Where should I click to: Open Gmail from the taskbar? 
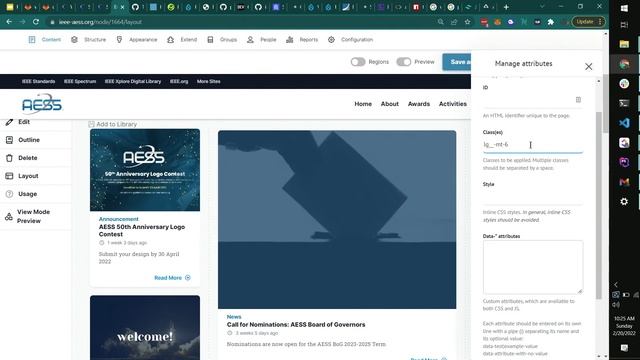coord(624,182)
